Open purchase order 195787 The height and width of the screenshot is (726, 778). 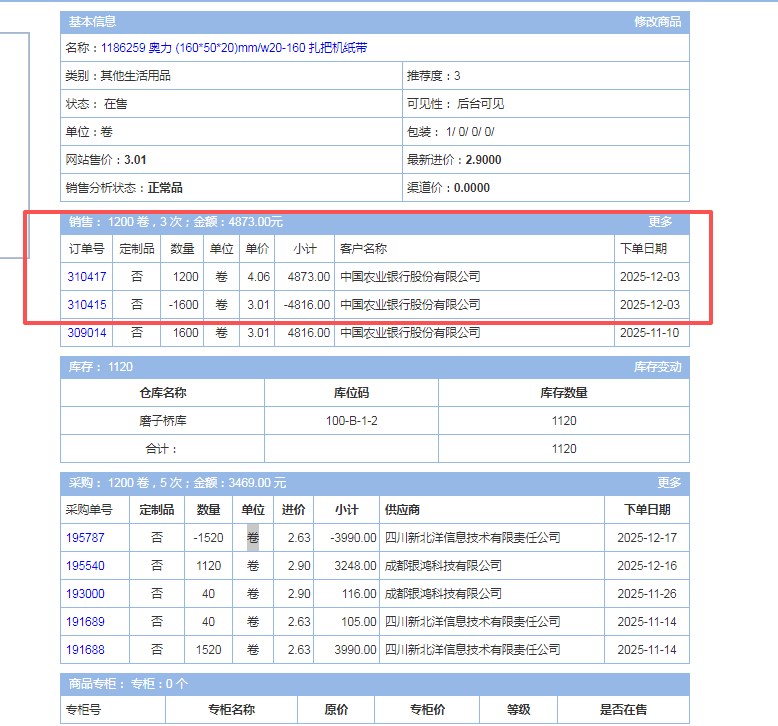tap(85, 538)
